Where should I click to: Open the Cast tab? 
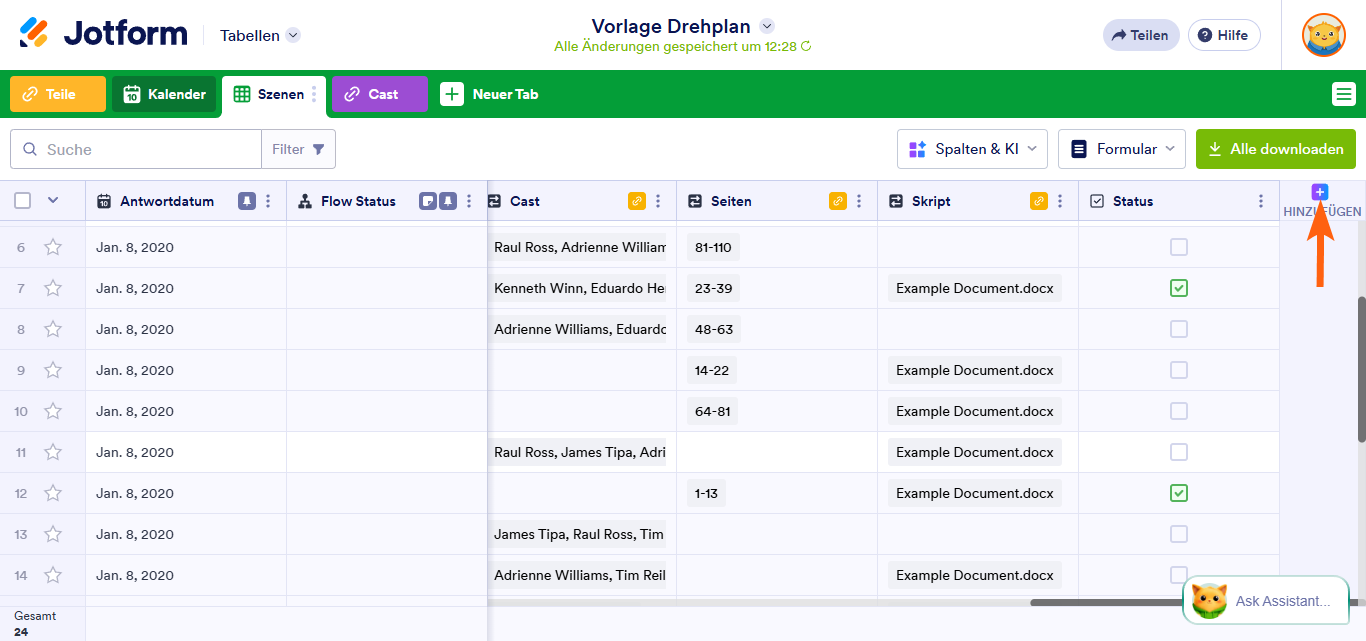point(379,94)
